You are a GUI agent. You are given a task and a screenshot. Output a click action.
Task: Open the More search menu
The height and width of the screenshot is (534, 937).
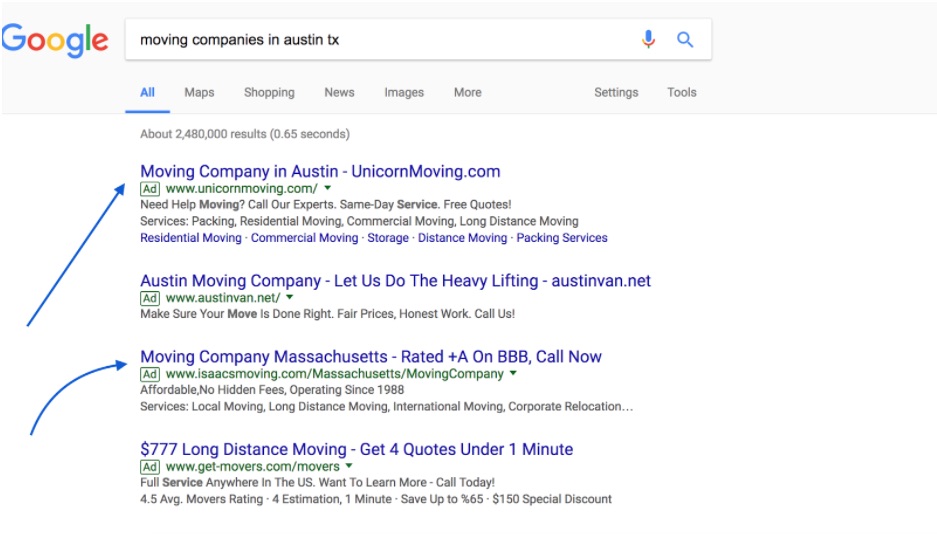467,93
